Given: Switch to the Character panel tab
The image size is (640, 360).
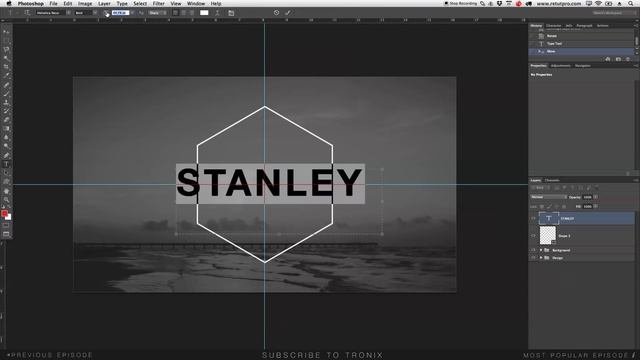Looking at the screenshot, I should point(553,26).
